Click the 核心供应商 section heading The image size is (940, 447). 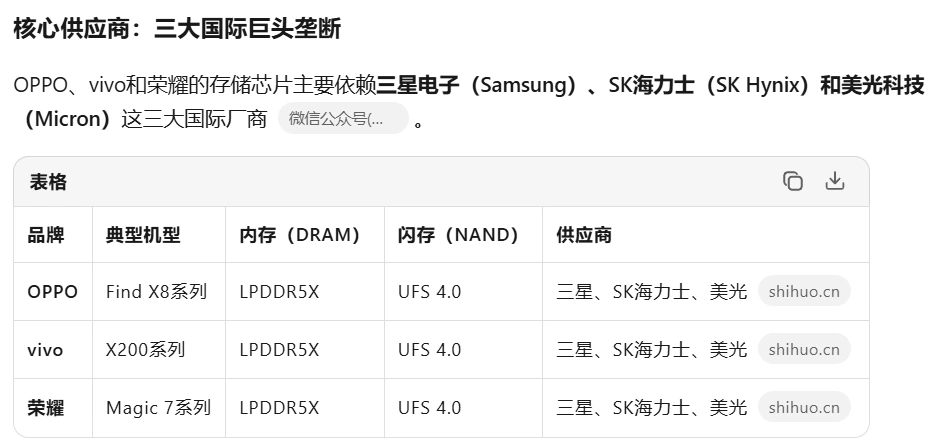point(177,28)
